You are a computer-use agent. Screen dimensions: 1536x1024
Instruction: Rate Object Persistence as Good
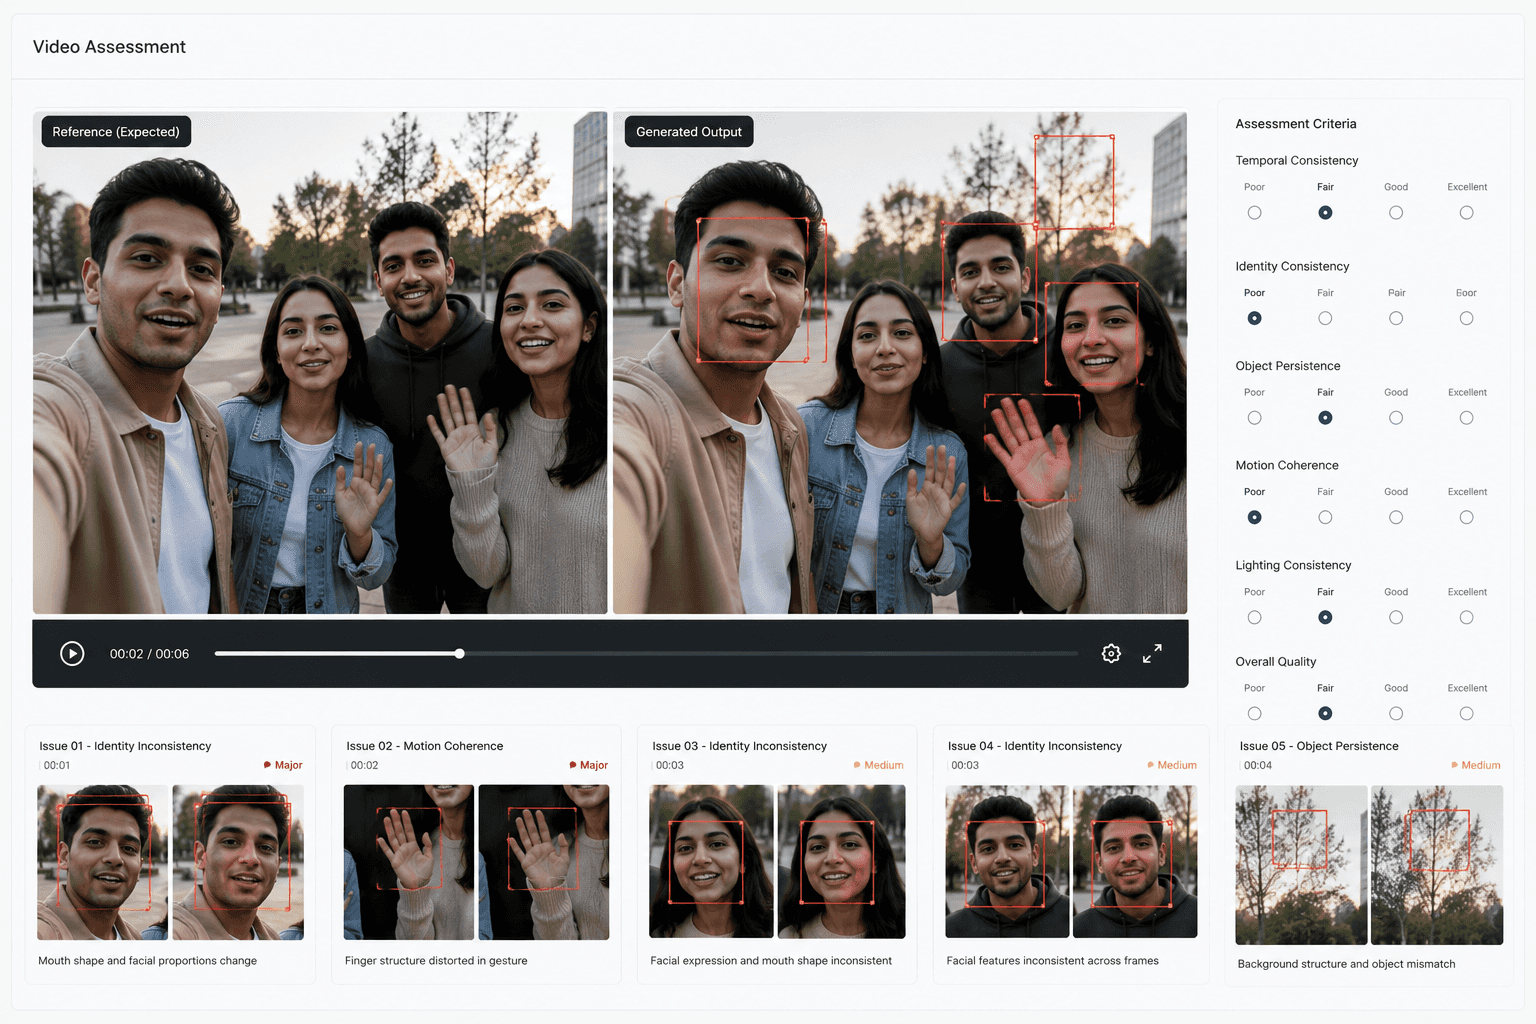tap(1396, 418)
